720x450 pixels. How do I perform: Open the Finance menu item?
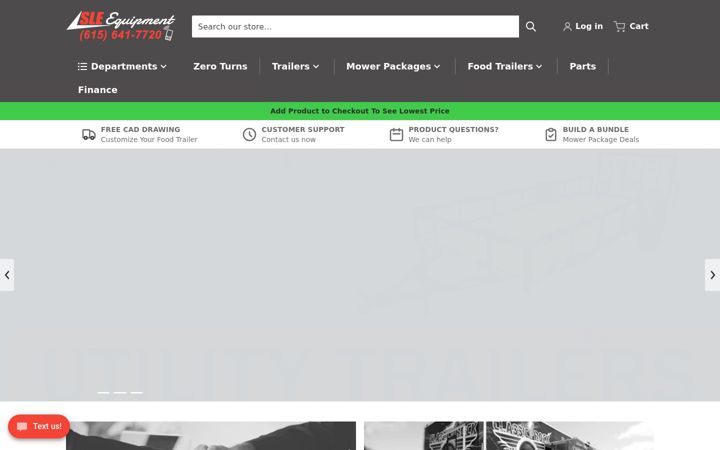(x=97, y=90)
